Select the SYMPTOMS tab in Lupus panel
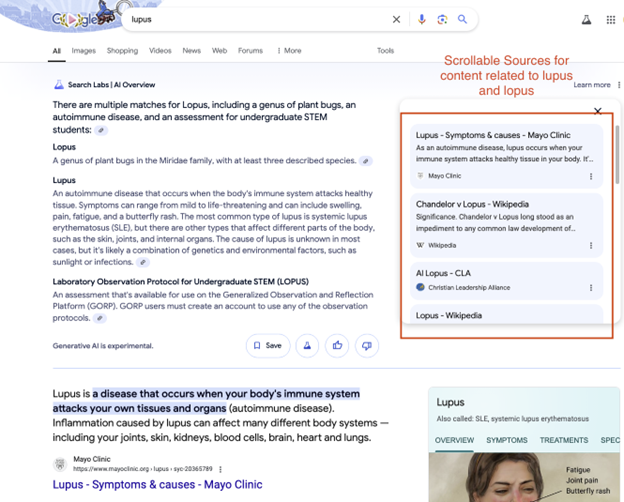 point(506,440)
